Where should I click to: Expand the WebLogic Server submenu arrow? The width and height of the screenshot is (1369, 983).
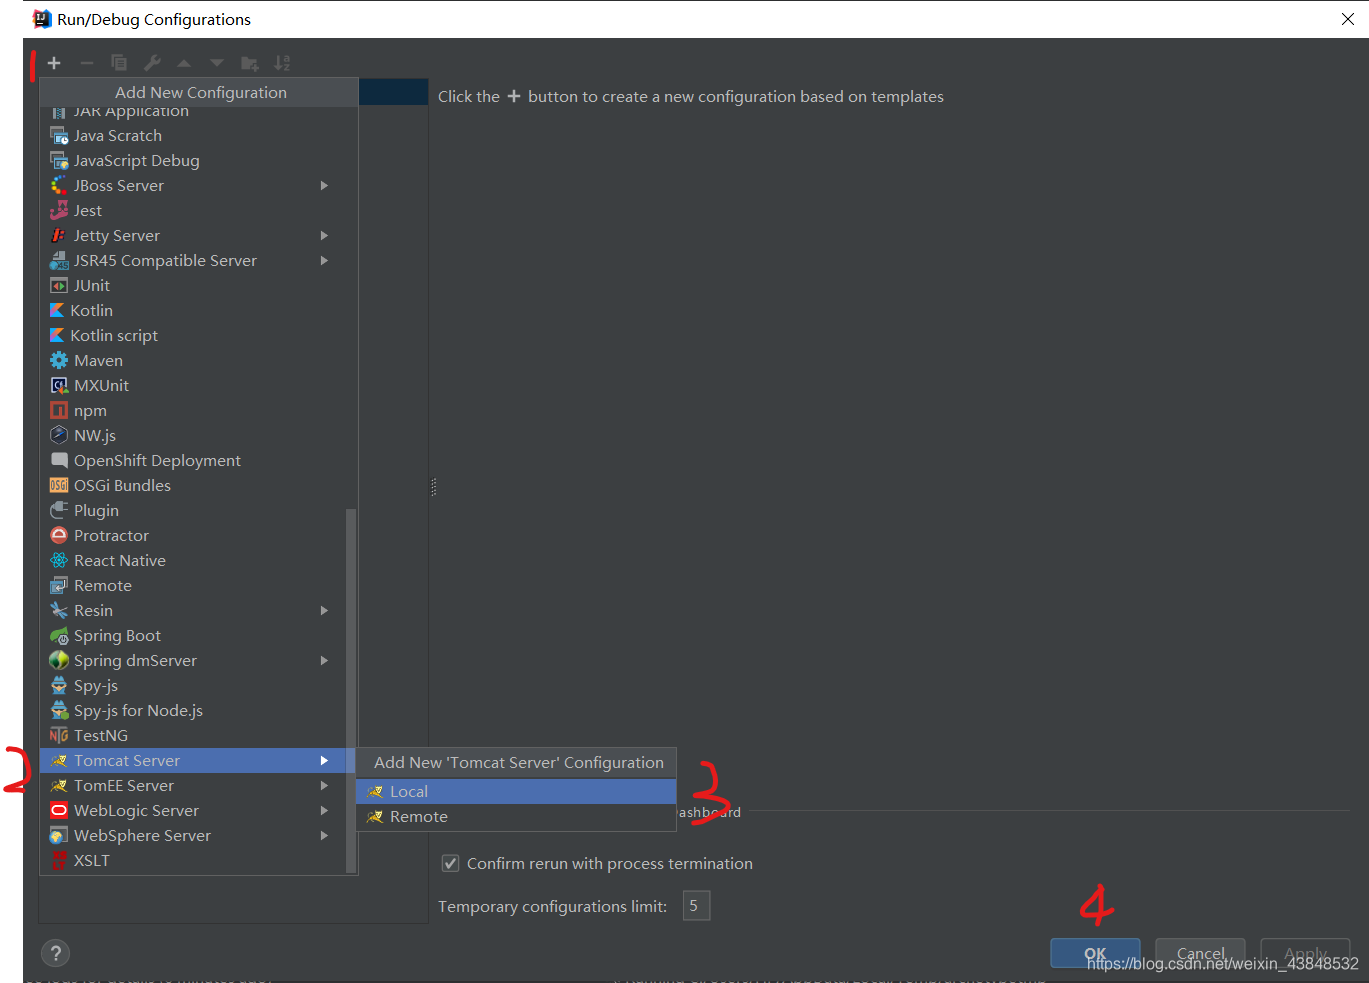pos(324,810)
